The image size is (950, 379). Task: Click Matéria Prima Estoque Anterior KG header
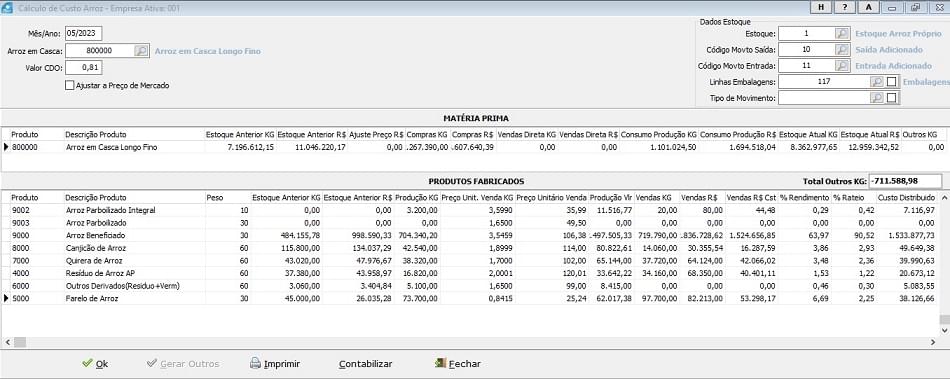point(241,134)
